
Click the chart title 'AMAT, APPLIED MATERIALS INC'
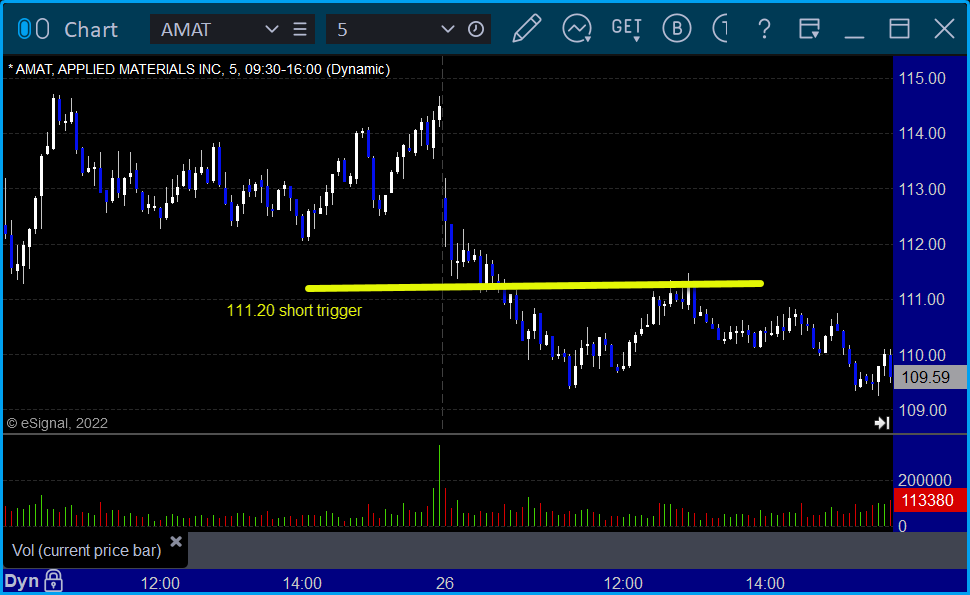[x=118, y=69]
